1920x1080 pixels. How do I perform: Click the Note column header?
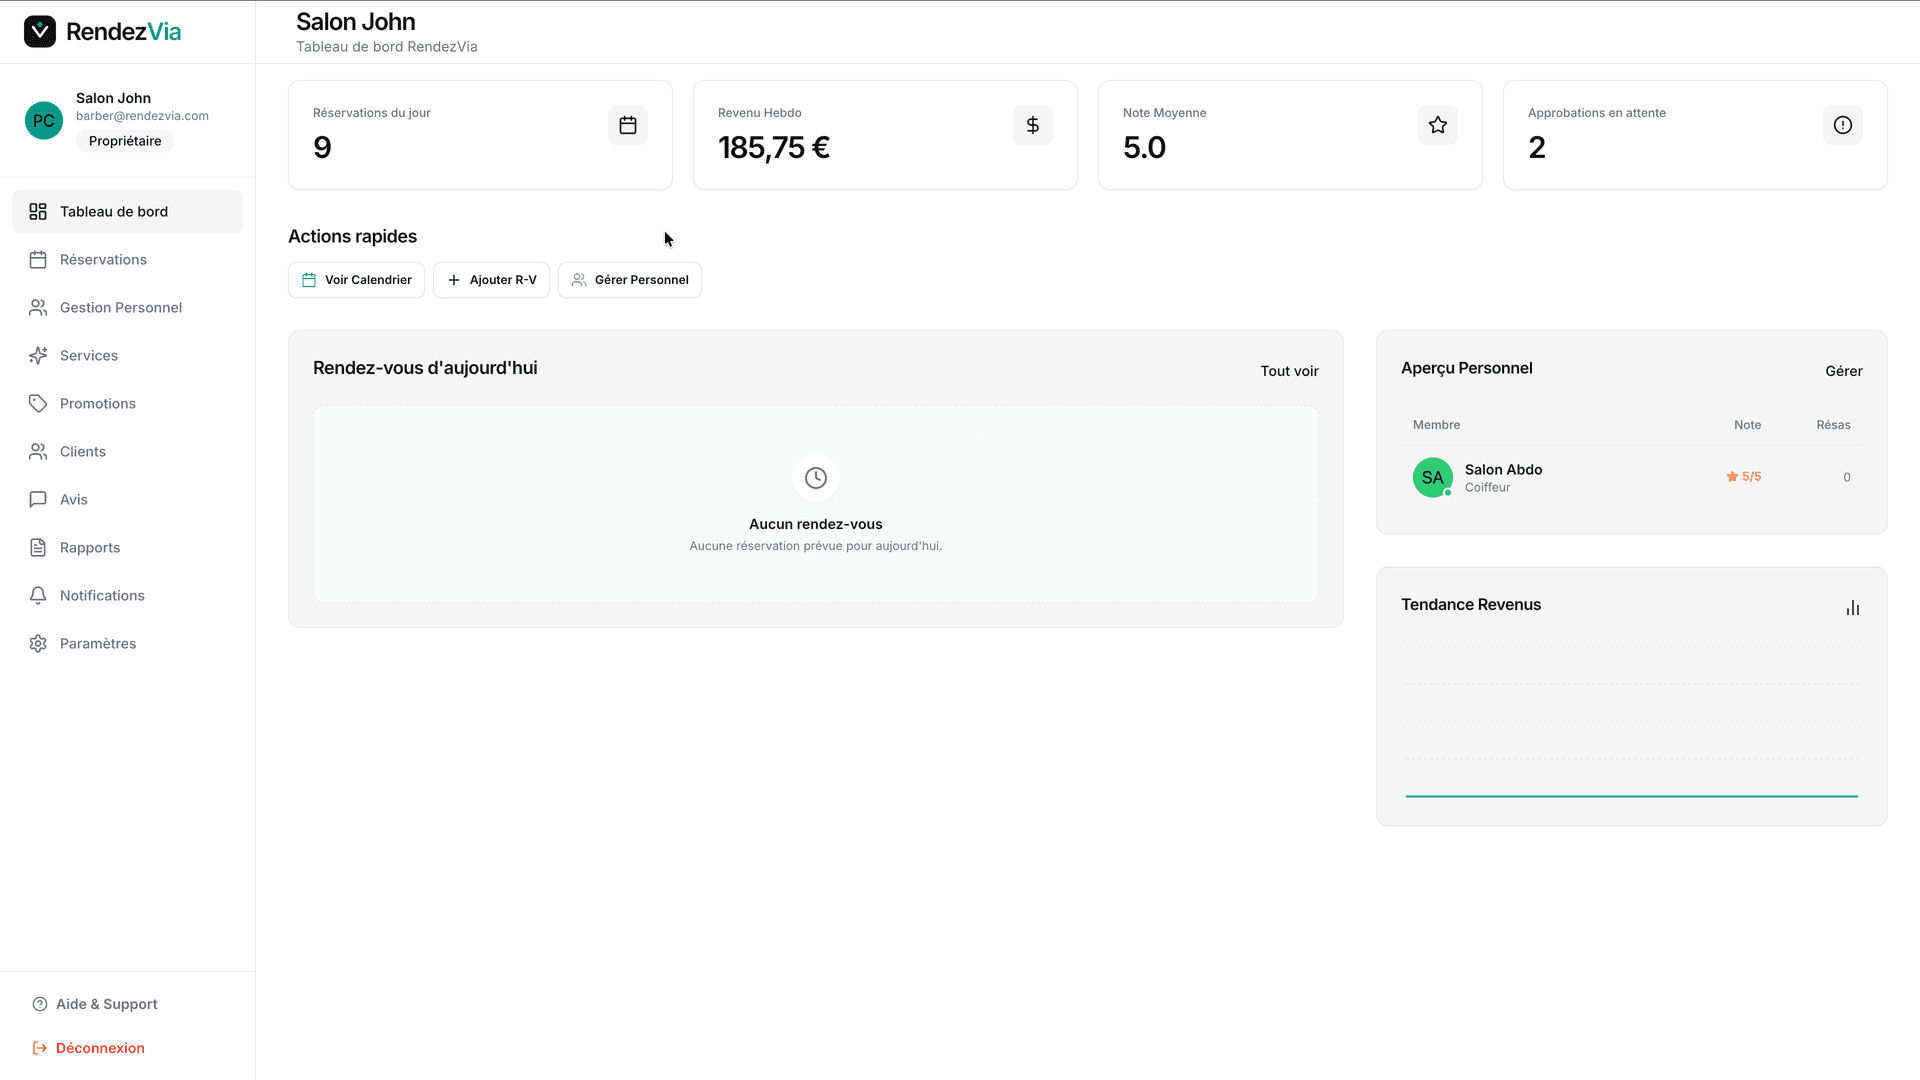[1747, 425]
